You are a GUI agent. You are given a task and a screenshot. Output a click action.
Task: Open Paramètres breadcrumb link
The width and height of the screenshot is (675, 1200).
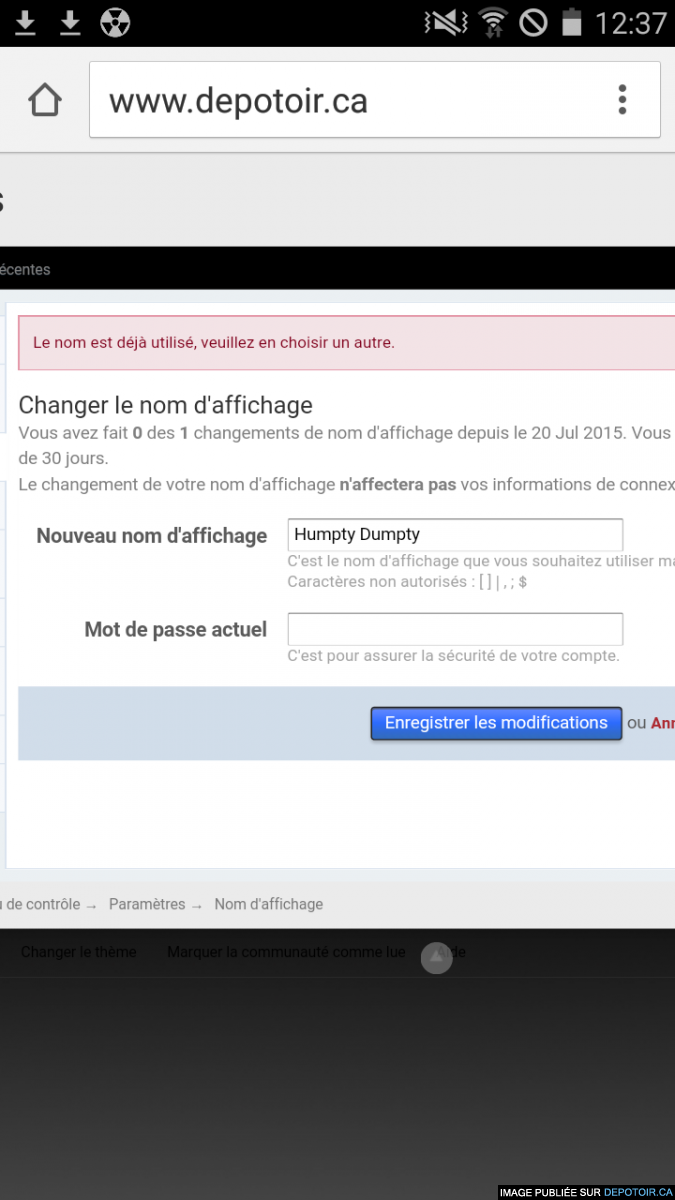147,904
